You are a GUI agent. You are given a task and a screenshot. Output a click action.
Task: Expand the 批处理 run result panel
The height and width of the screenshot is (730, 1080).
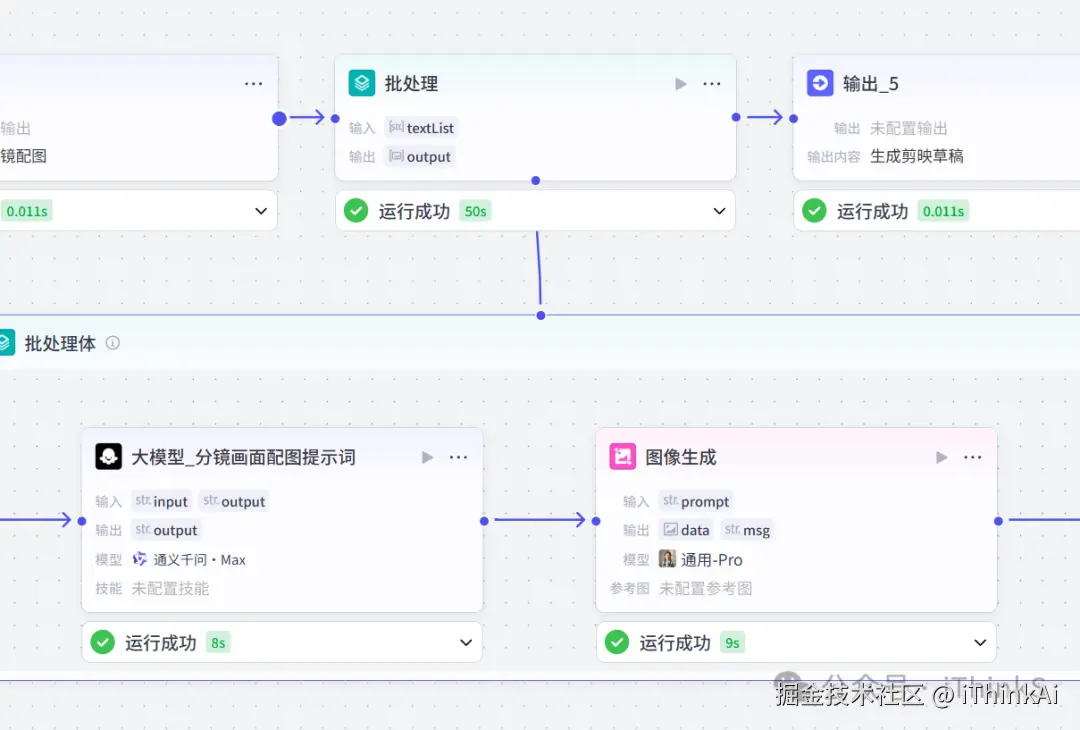pos(719,210)
